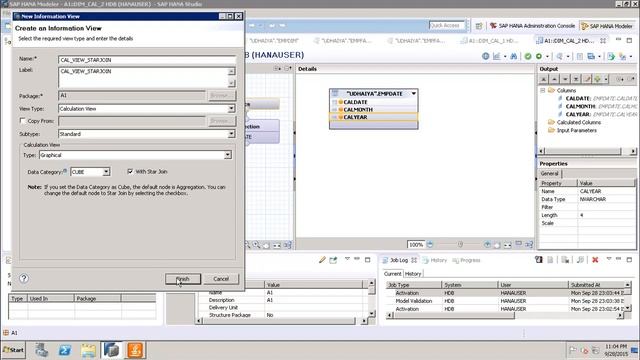Screen dimensions: 640x360
Task: Open dropdown arrow next to green Add icon
Action: tap(606, 79)
